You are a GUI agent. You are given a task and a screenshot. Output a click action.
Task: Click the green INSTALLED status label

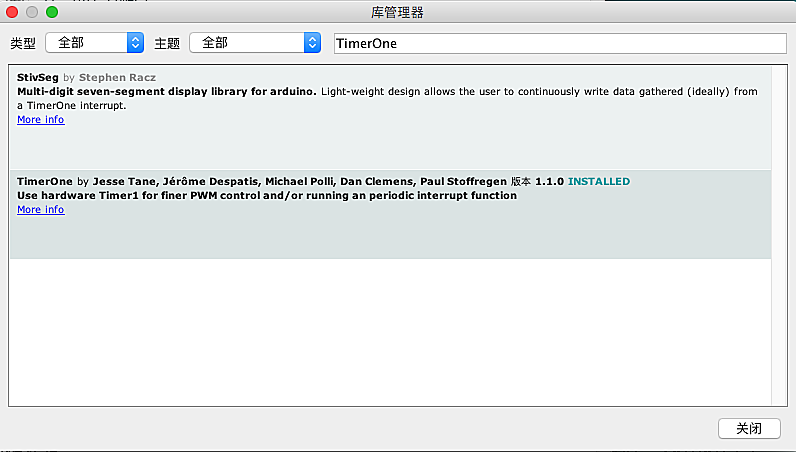click(x=598, y=182)
